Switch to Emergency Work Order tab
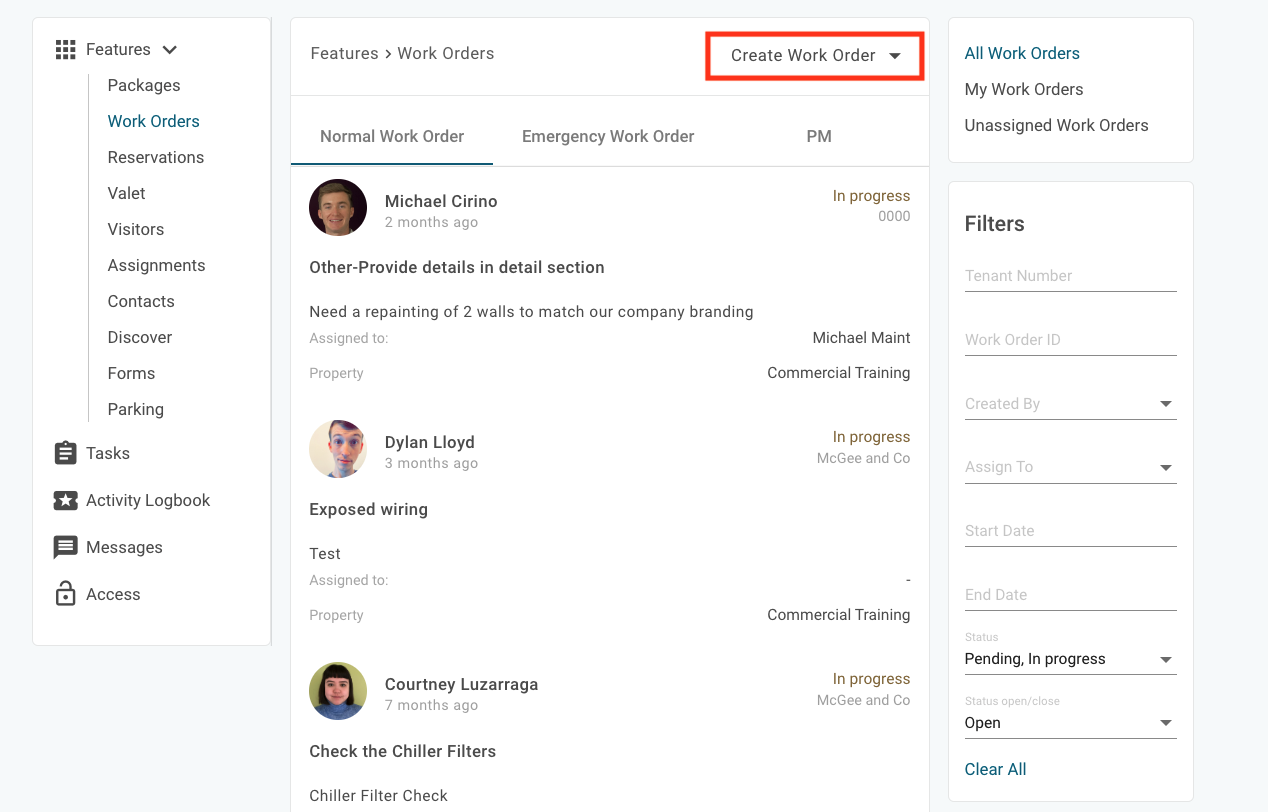Screen dimensions: 1268x812 (608, 136)
